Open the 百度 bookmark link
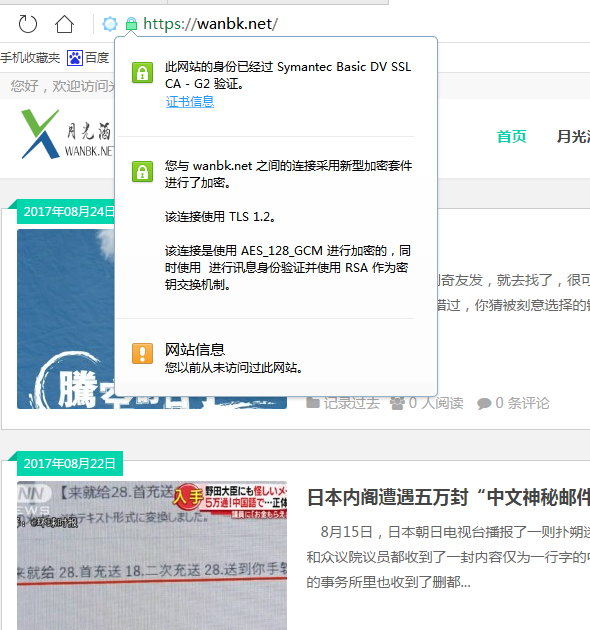The image size is (590, 630). (x=97, y=58)
